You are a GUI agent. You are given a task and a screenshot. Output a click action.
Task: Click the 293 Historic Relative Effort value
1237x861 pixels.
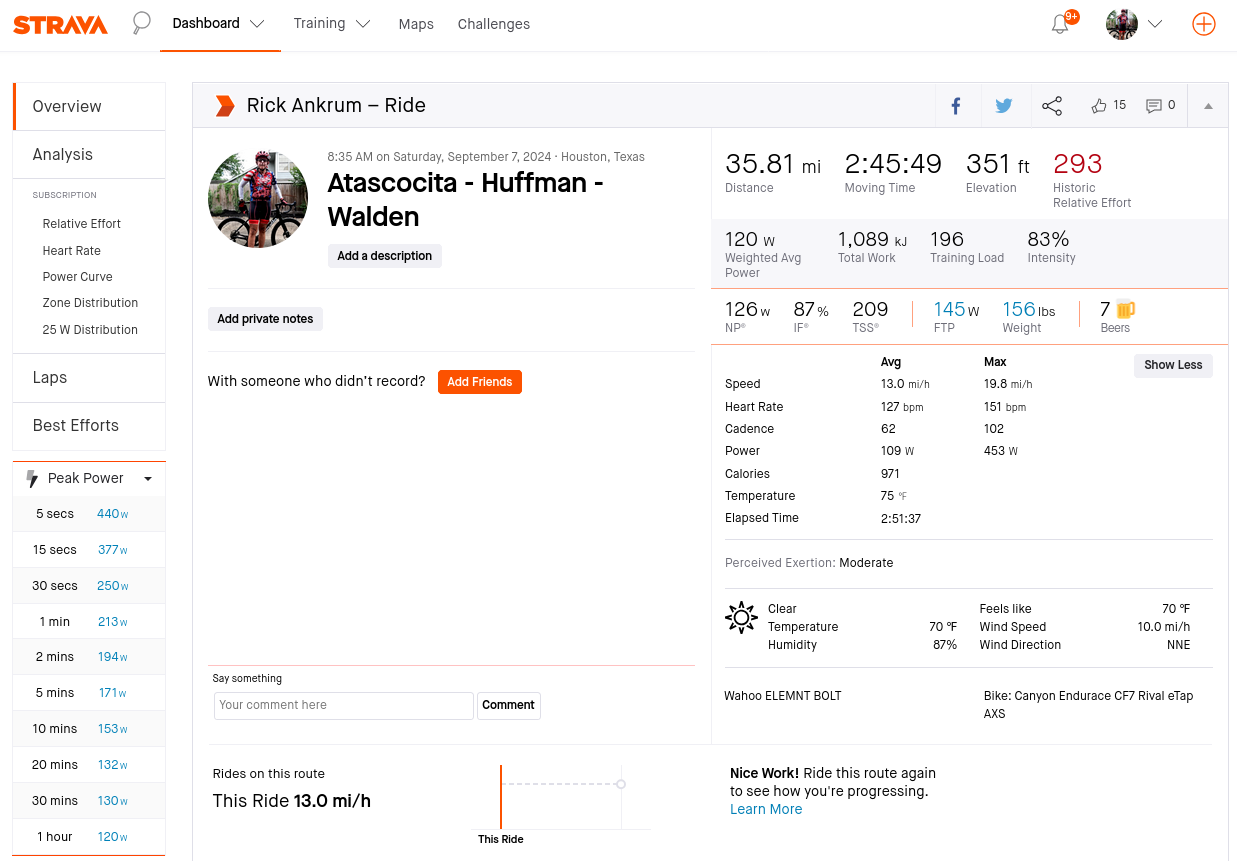[1078, 164]
